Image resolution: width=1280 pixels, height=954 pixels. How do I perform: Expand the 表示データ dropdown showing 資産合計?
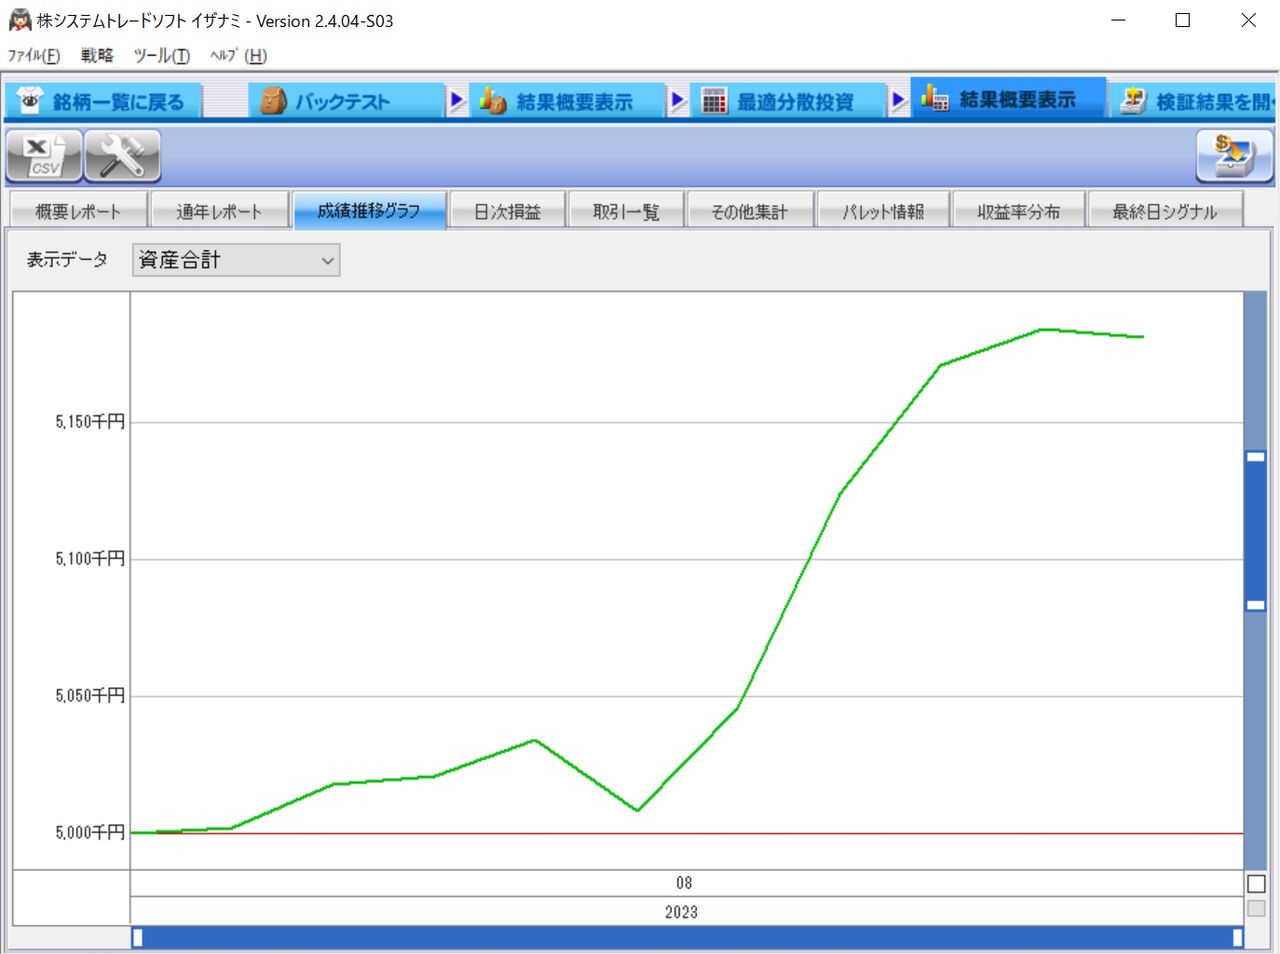236,260
